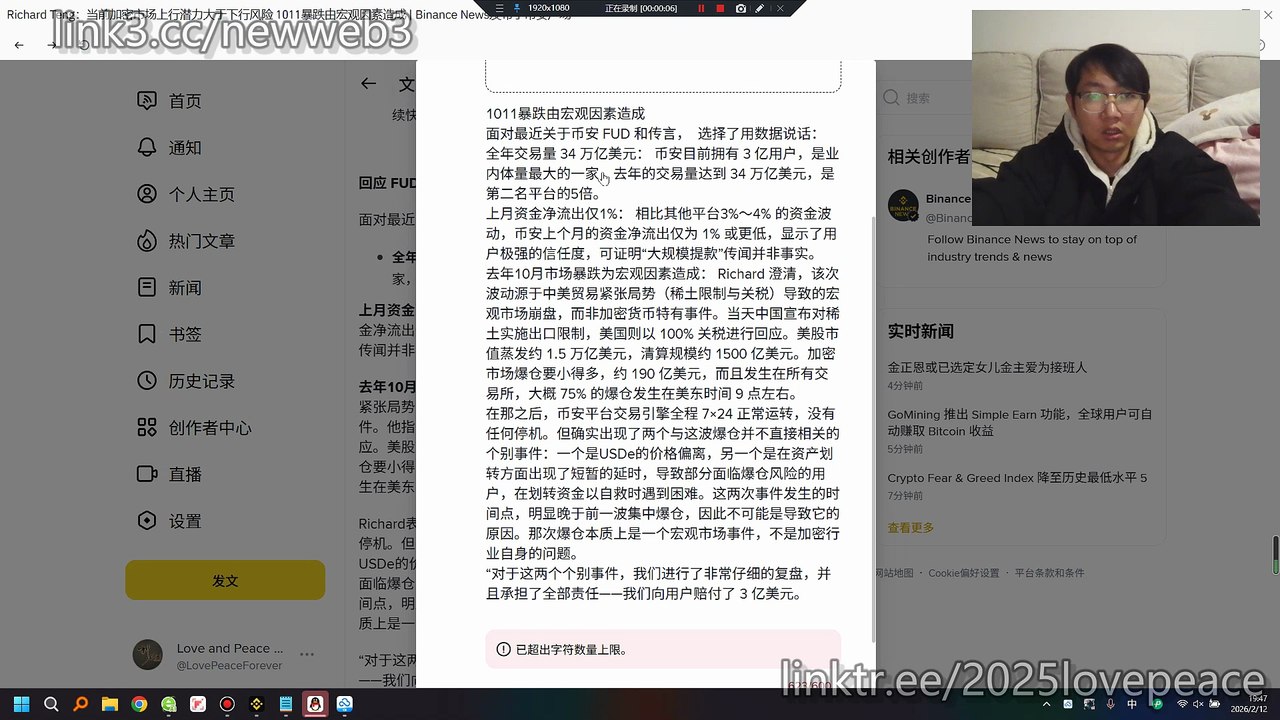Click the 实时新闻 heading
The width and height of the screenshot is (1280, 720).
click(x=921, y=331)
